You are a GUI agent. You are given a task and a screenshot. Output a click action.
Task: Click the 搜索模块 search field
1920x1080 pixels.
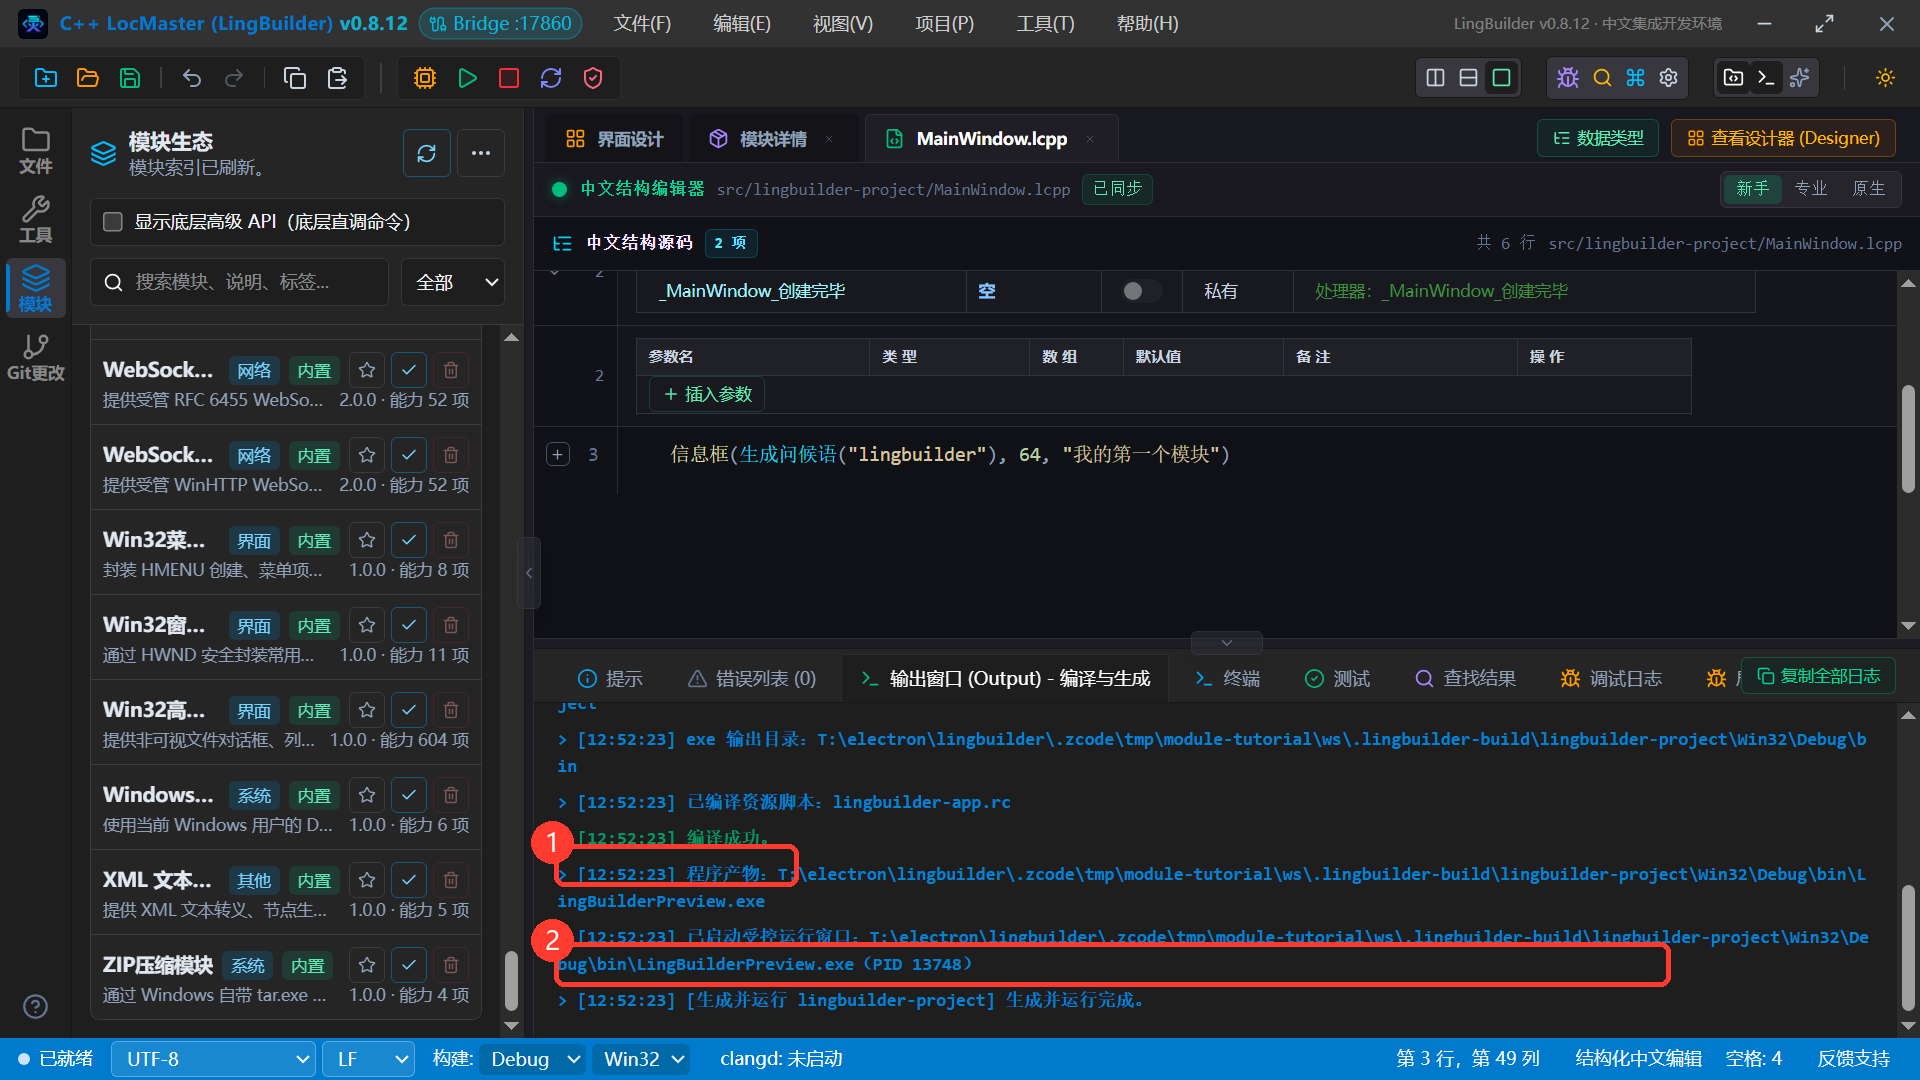click(240, 283)
